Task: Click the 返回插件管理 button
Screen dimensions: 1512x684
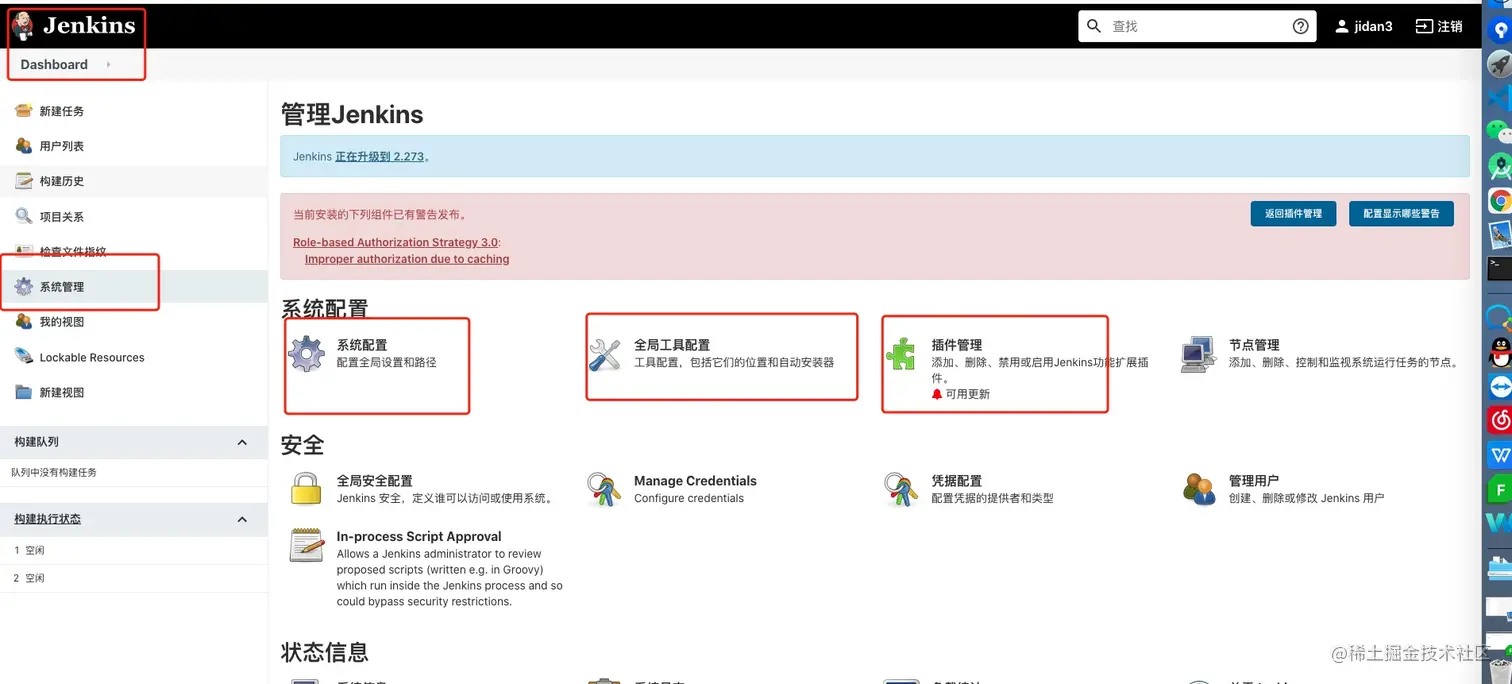Action: click(x=1293, y=213)
